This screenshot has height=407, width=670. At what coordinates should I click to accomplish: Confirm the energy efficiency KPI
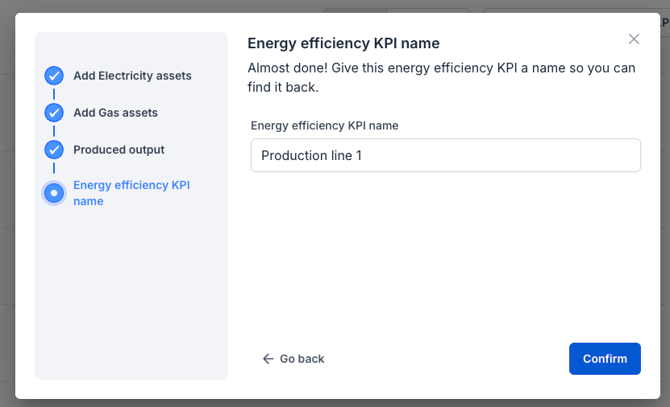pyautogui.click(x=604, y=359)
